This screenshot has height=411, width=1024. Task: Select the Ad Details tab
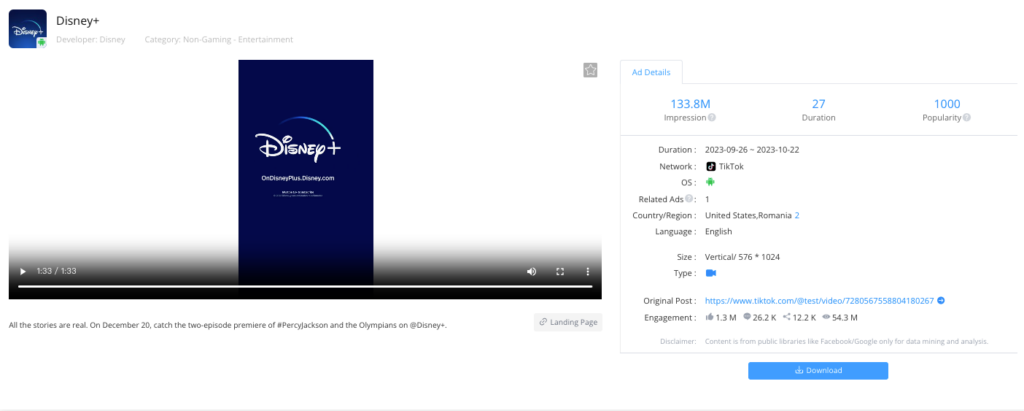point(651,73)
